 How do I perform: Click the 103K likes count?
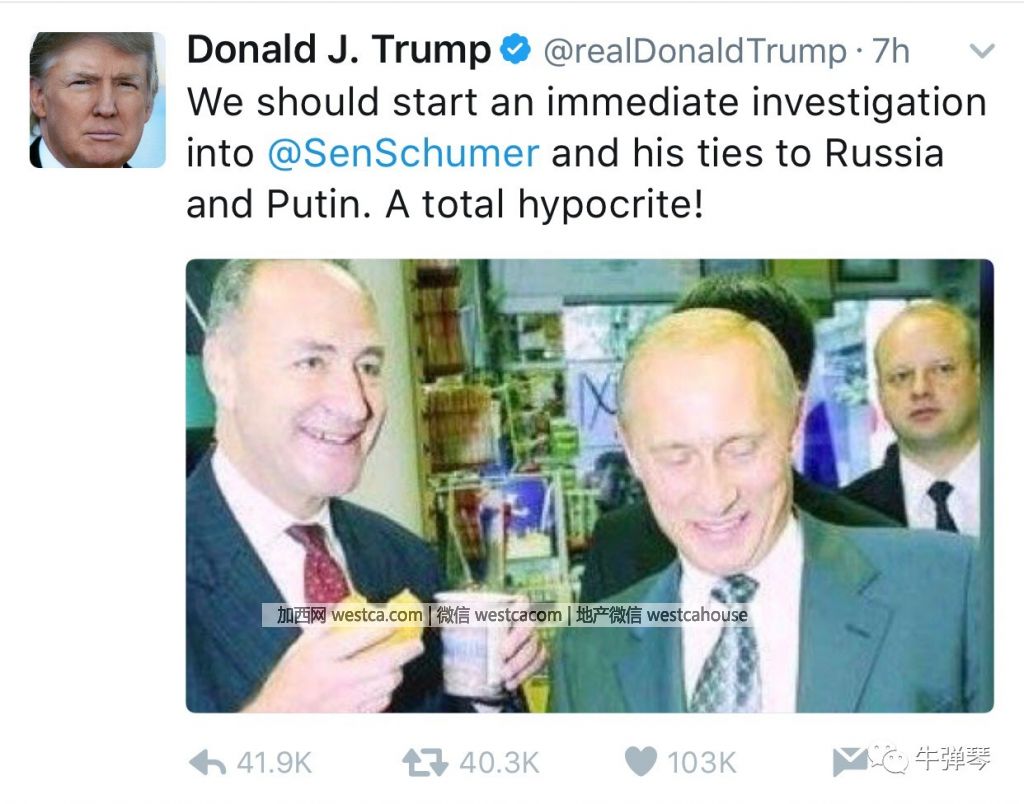pyautogui.click(x=702, y=763)
